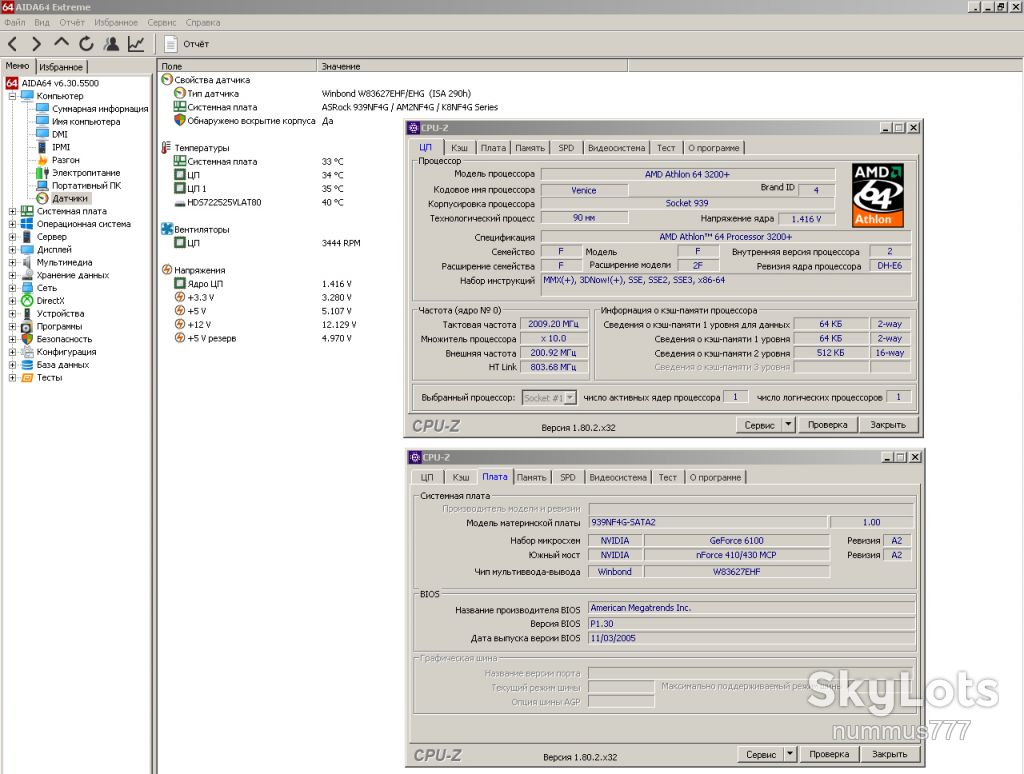Click Проверка button in upper CPU-Z
This screenshot has width=1024, height=774.
coord(827,425)
